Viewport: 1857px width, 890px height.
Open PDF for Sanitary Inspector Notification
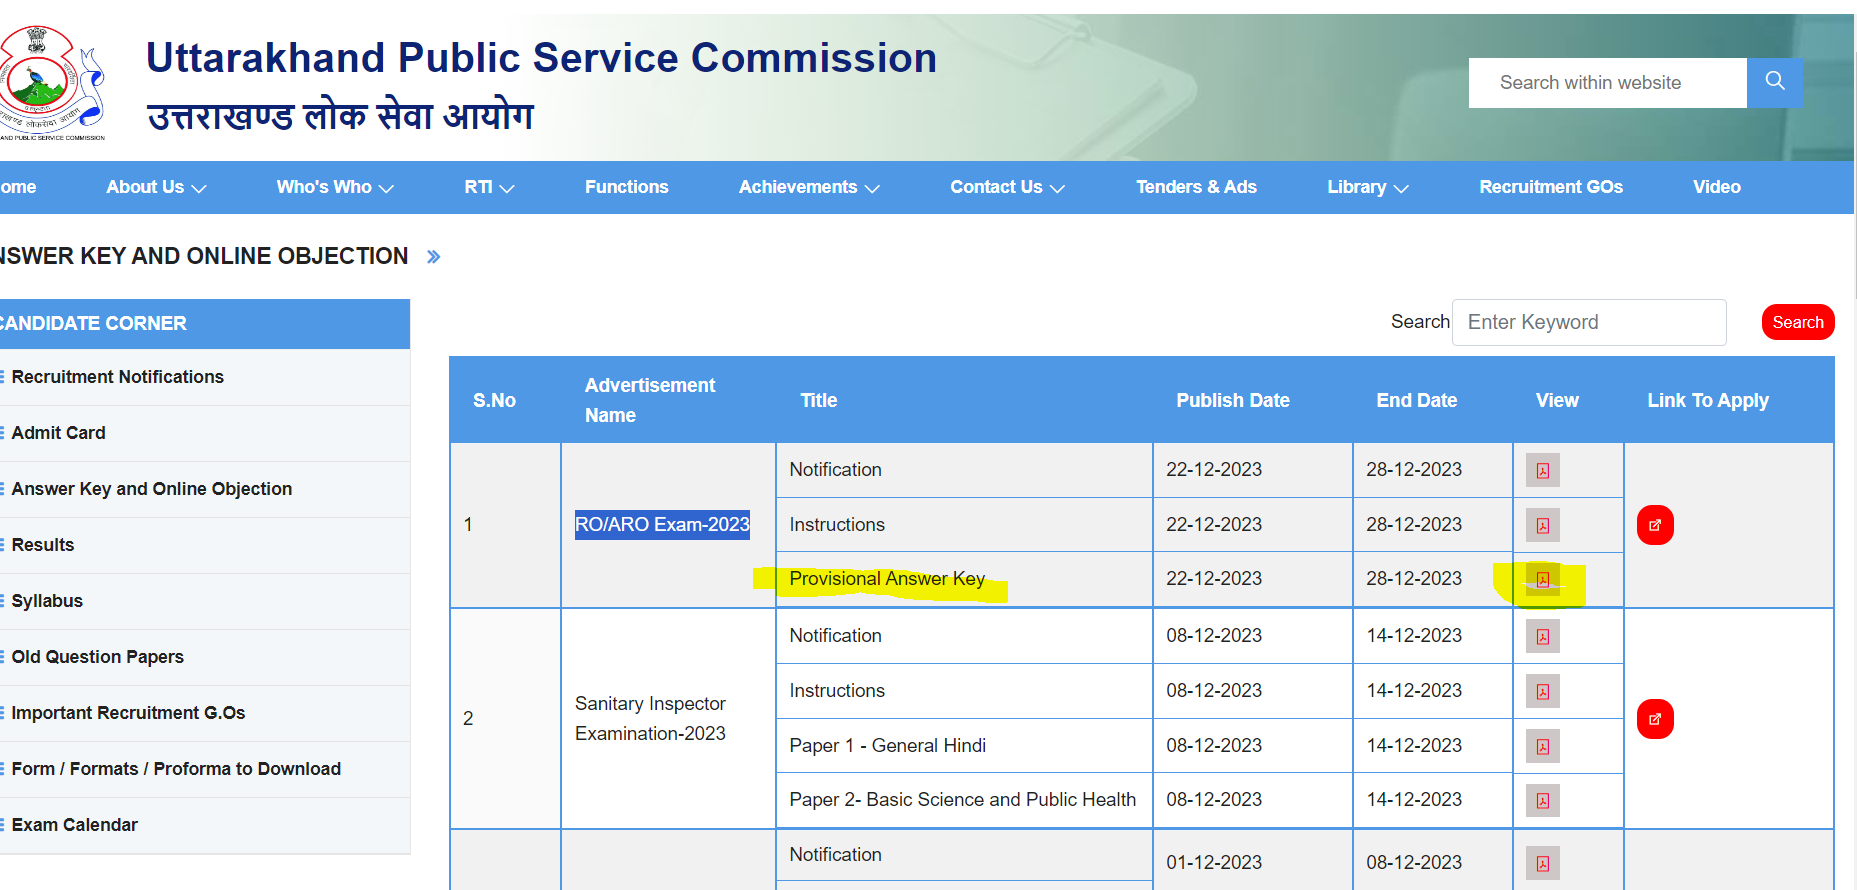pyautogui.click(x=1543, y=636)
